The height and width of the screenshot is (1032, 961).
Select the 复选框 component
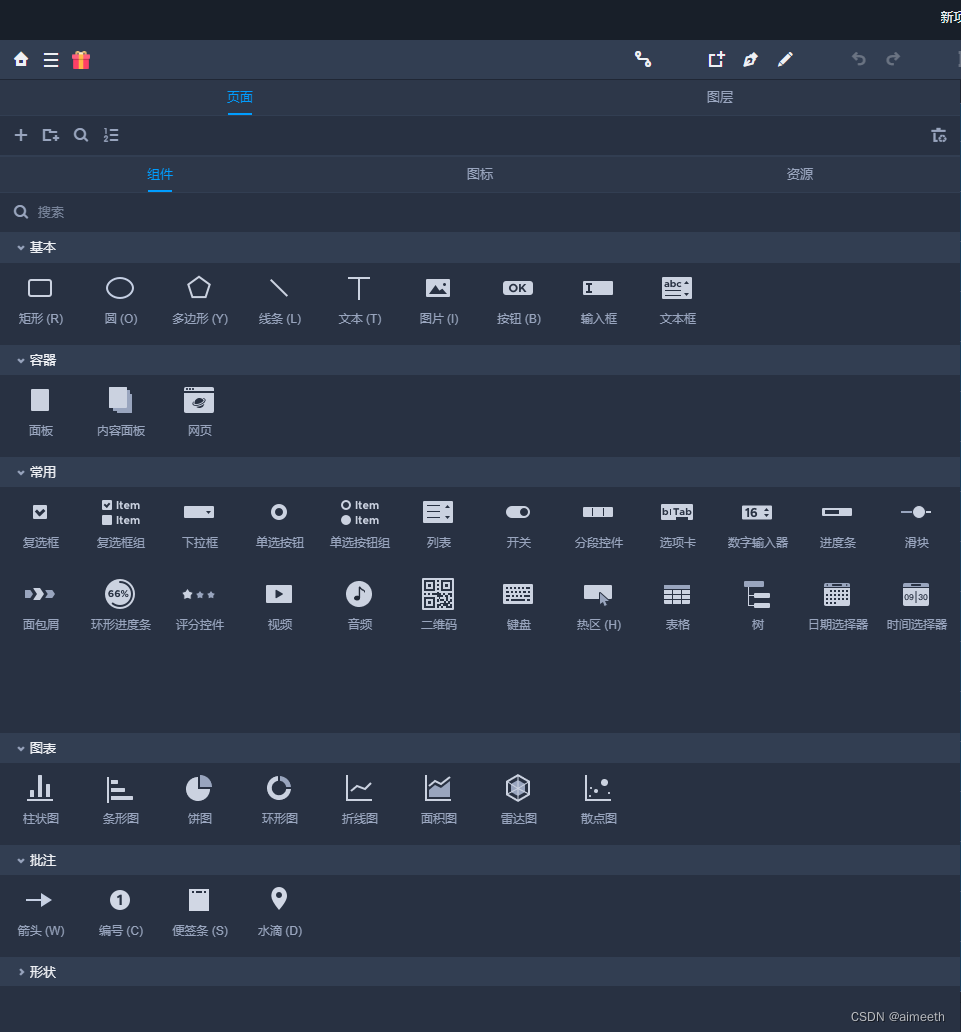(40, 525)
